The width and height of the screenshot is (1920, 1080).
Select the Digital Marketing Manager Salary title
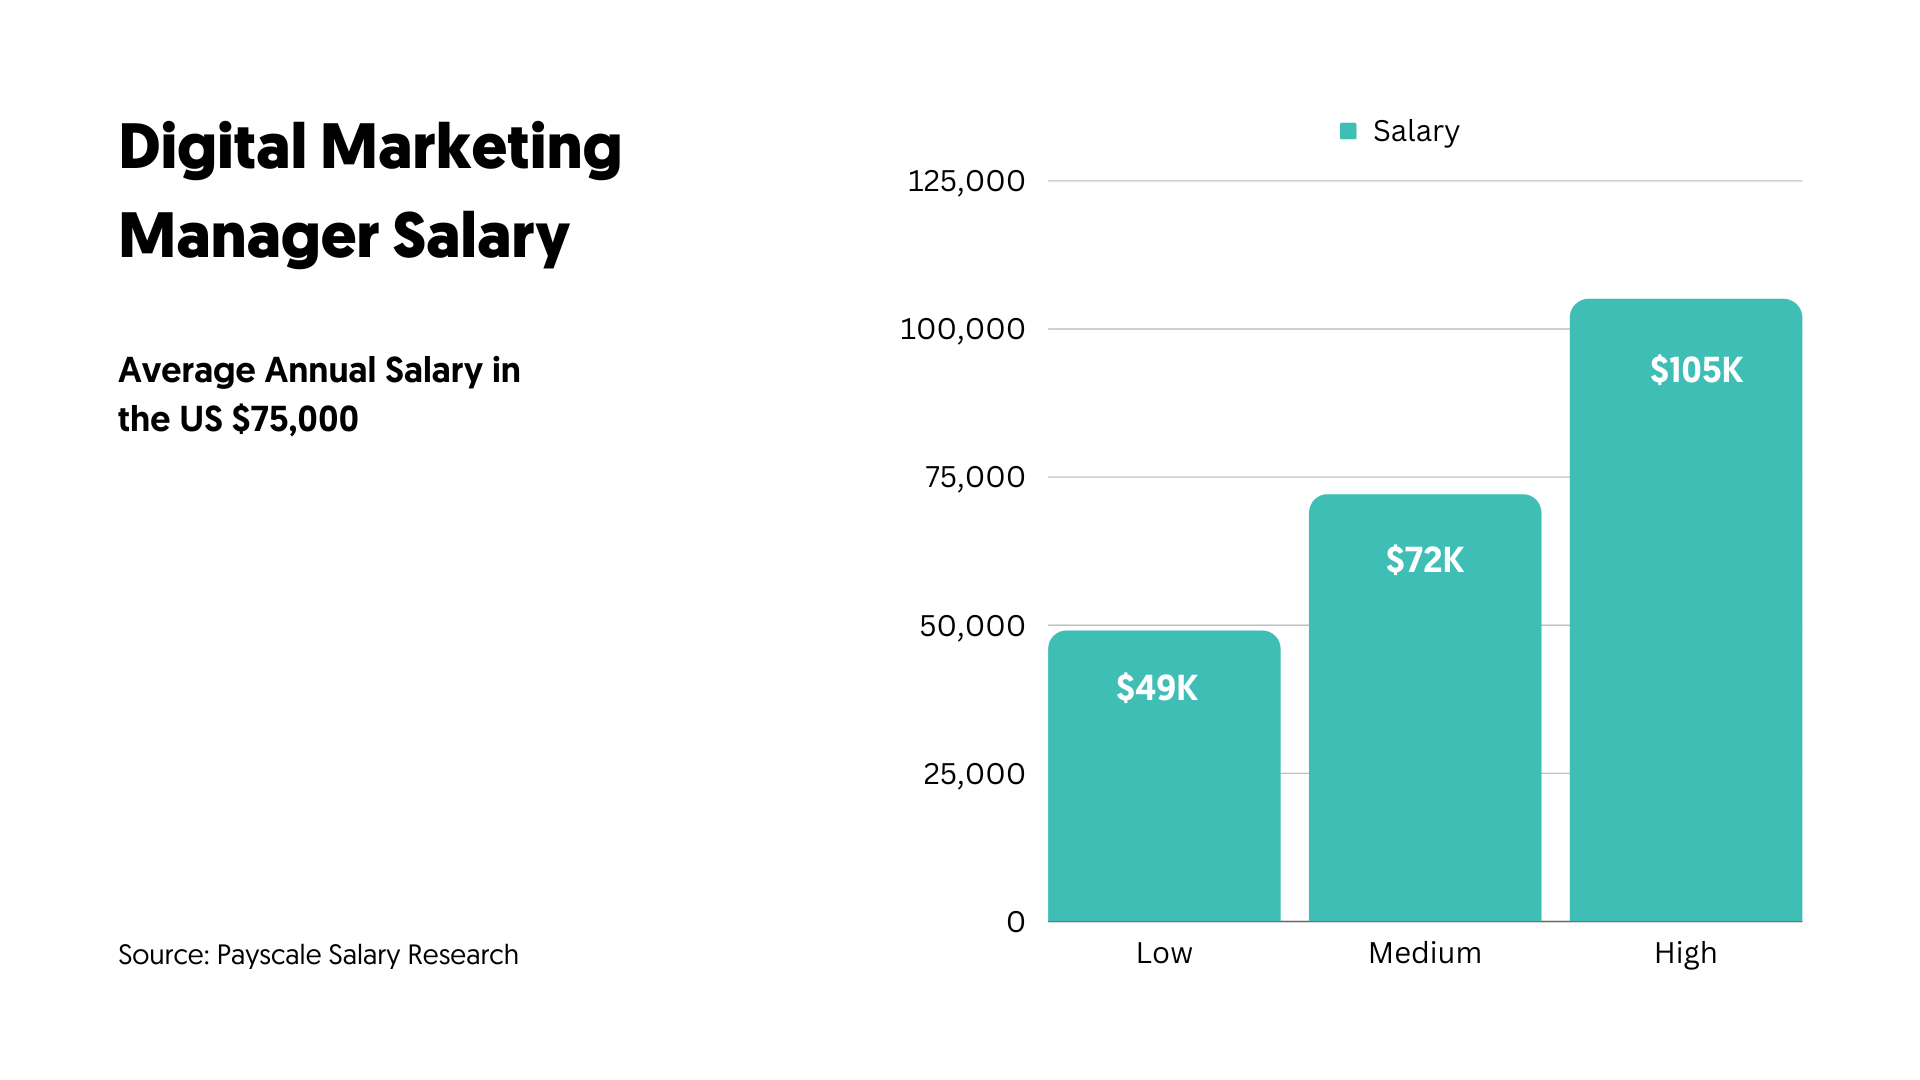[369, 191]
